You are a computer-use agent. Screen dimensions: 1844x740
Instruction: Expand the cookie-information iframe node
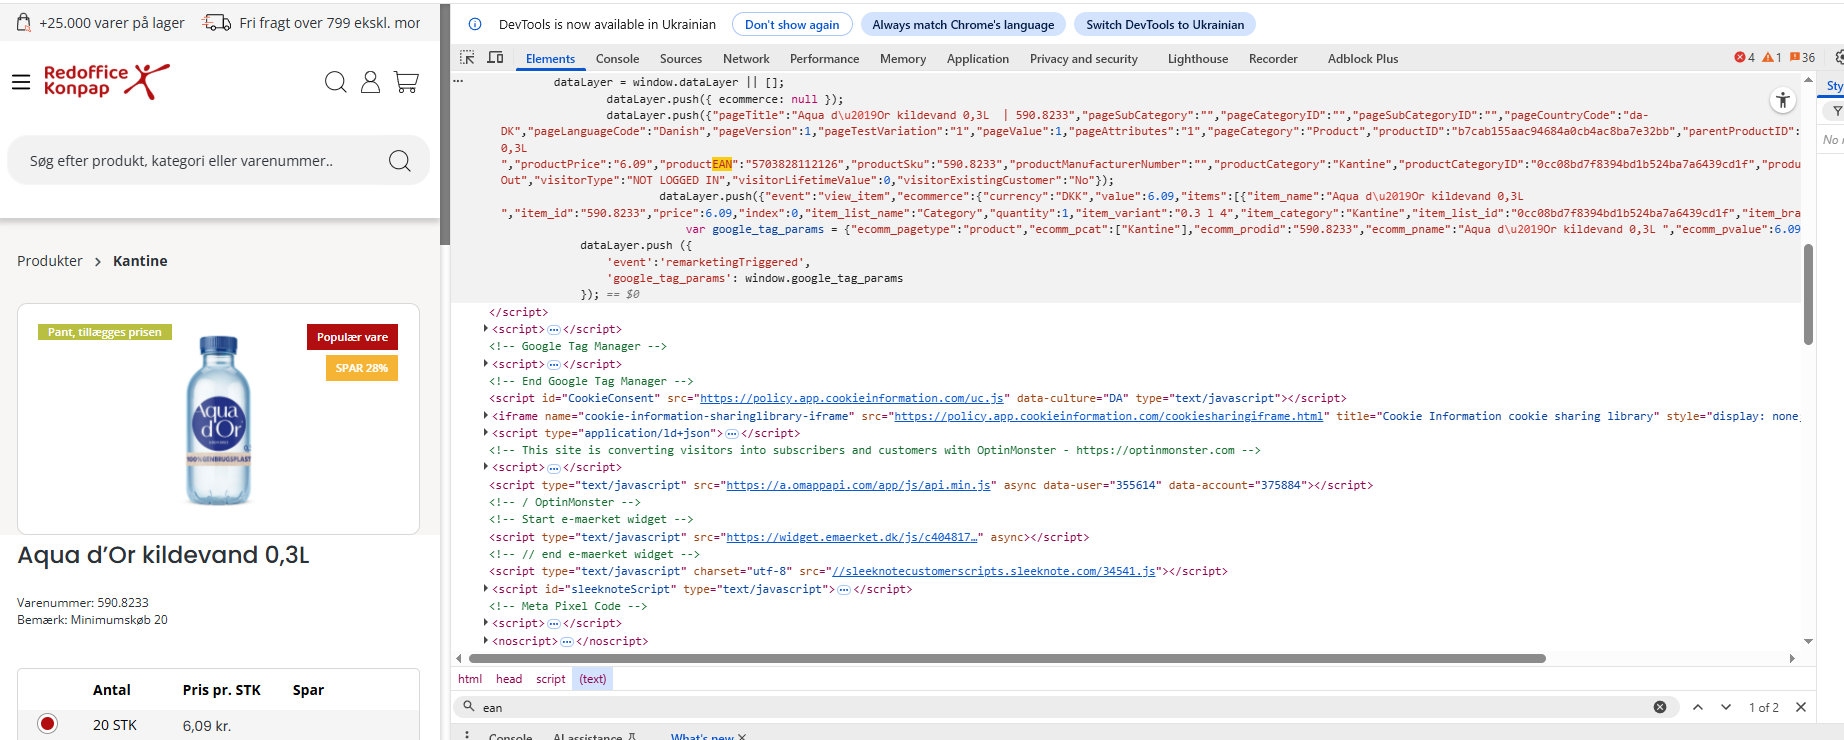(486, 416)
